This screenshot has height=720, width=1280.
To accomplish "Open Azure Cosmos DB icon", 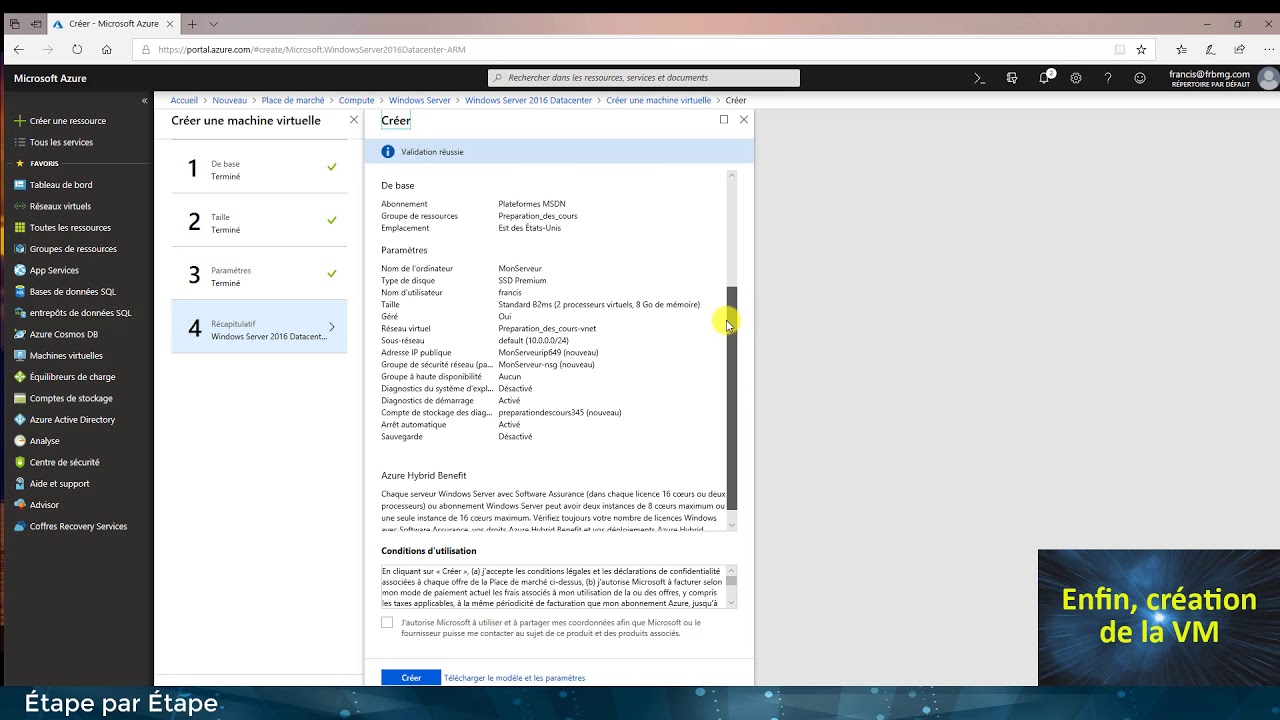I will click(x=19, y=334).
